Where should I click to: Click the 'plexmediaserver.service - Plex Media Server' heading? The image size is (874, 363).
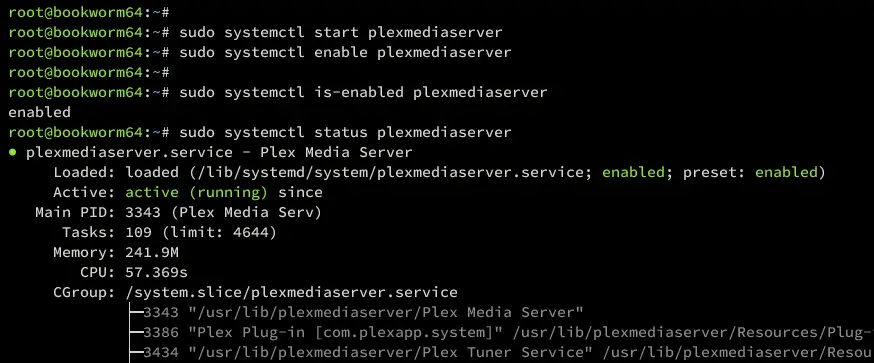coord(219,153)
